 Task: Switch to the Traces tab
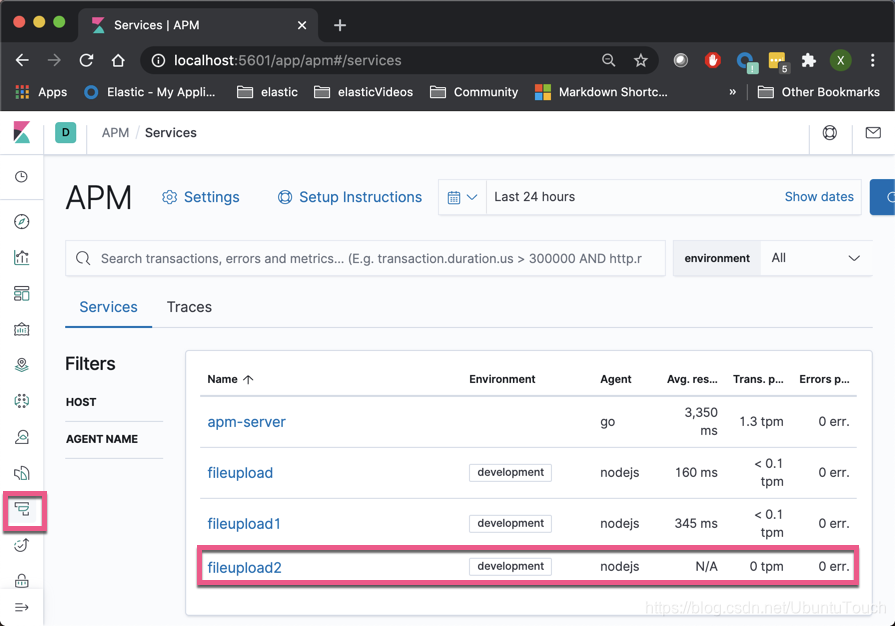click(x=189, y=307)
